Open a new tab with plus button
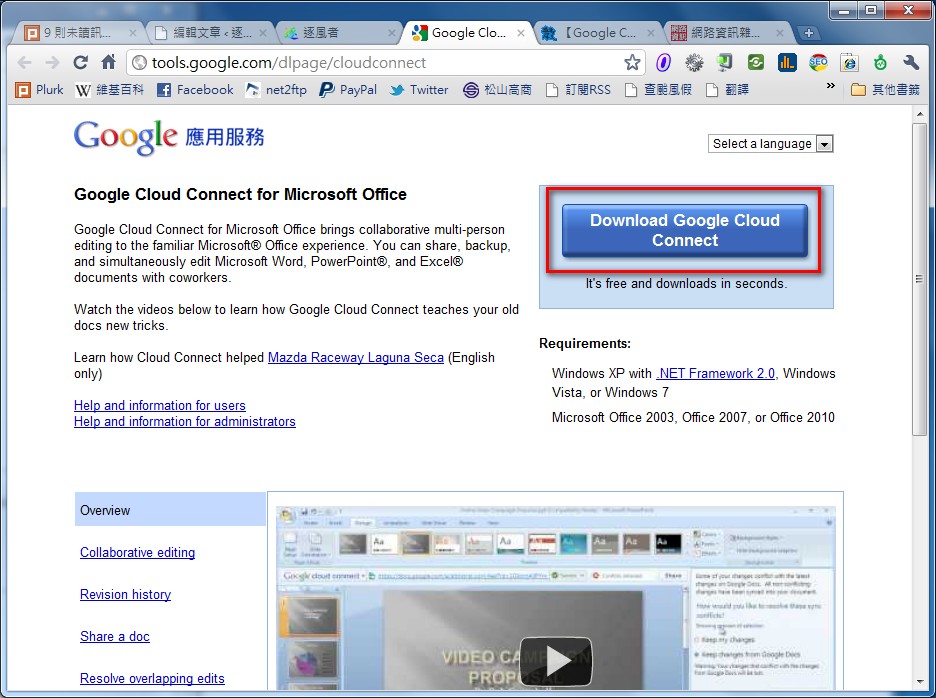The height and width of the screenshot is (698, 936). tap(808, 33)
